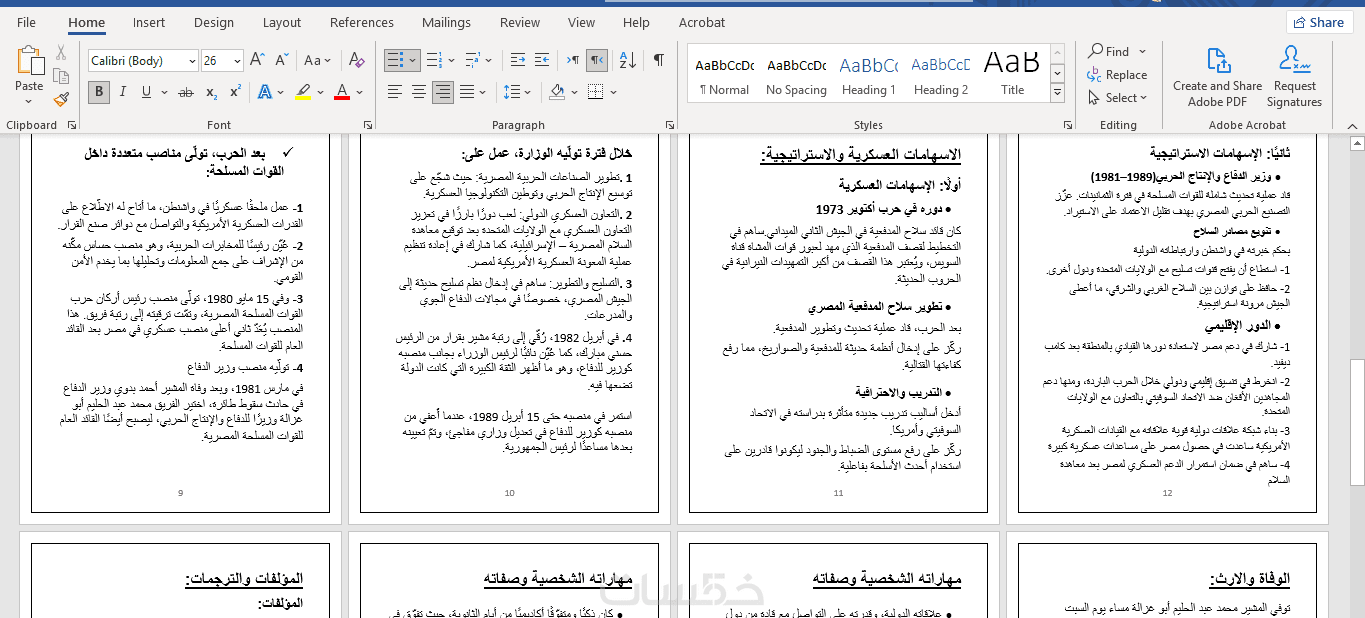Switch to the Layout tab
Screen dimensions: 1365x618
[x=282, y=22]
